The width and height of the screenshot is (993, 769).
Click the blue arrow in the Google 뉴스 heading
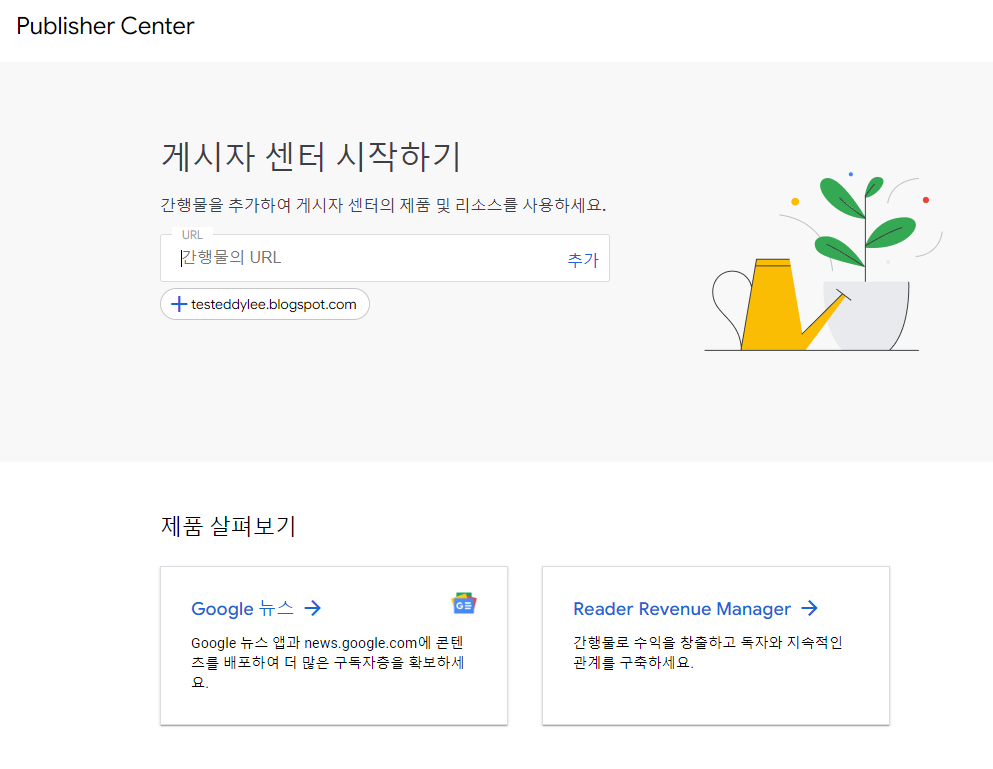pyautogui.click(x=314, y=608)
